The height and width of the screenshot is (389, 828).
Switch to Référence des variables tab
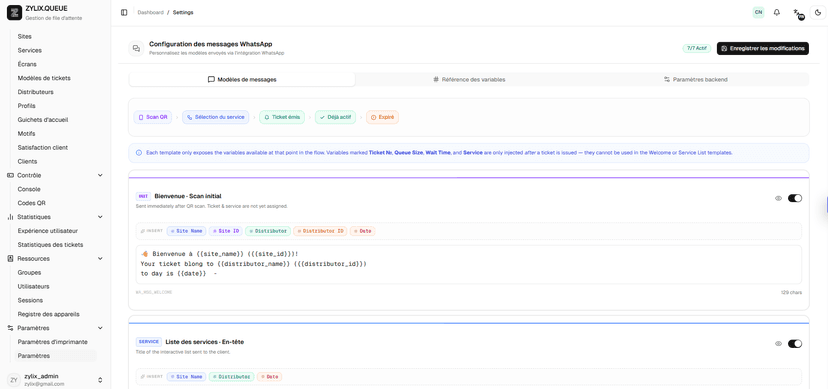point(469,80)
